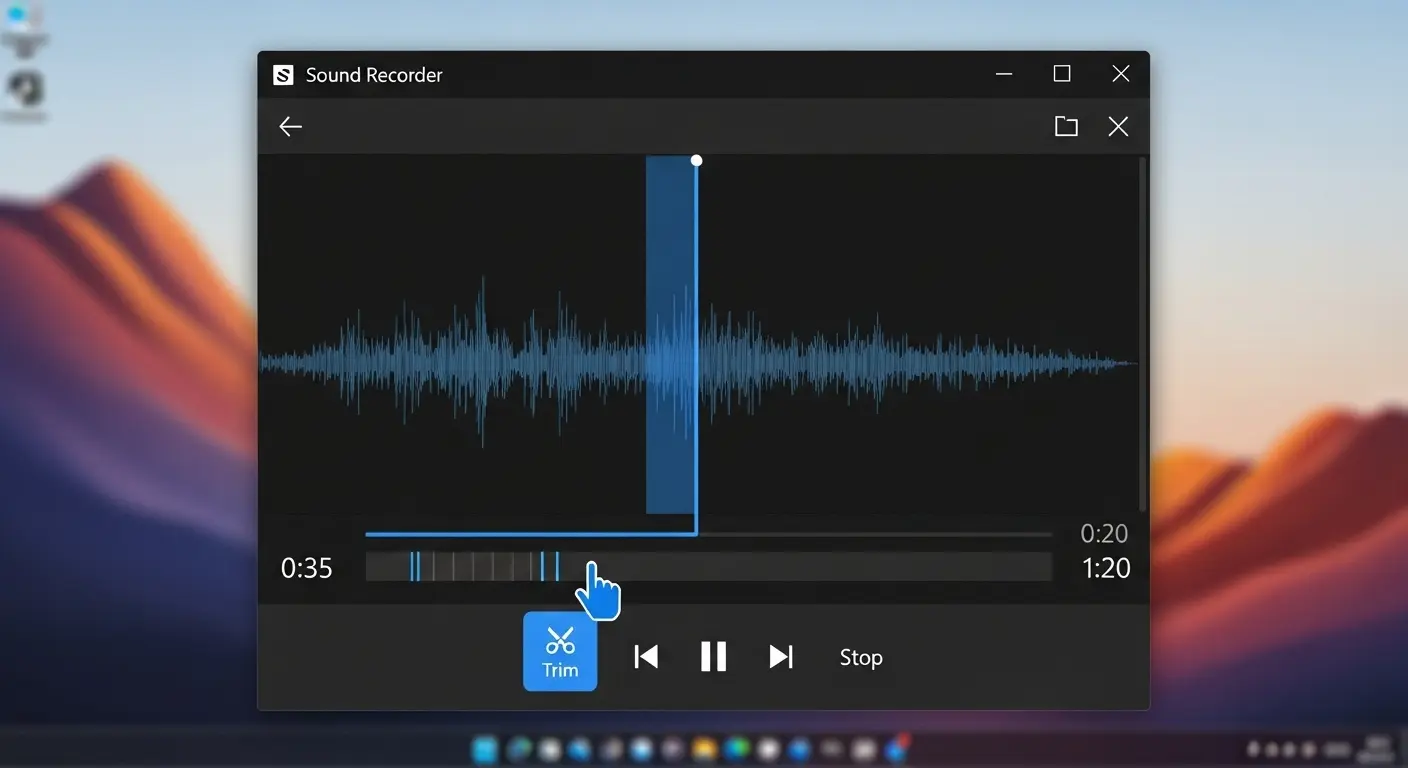Click the Stop button
Screen dimensions: 1408x768
coord(861,657)
